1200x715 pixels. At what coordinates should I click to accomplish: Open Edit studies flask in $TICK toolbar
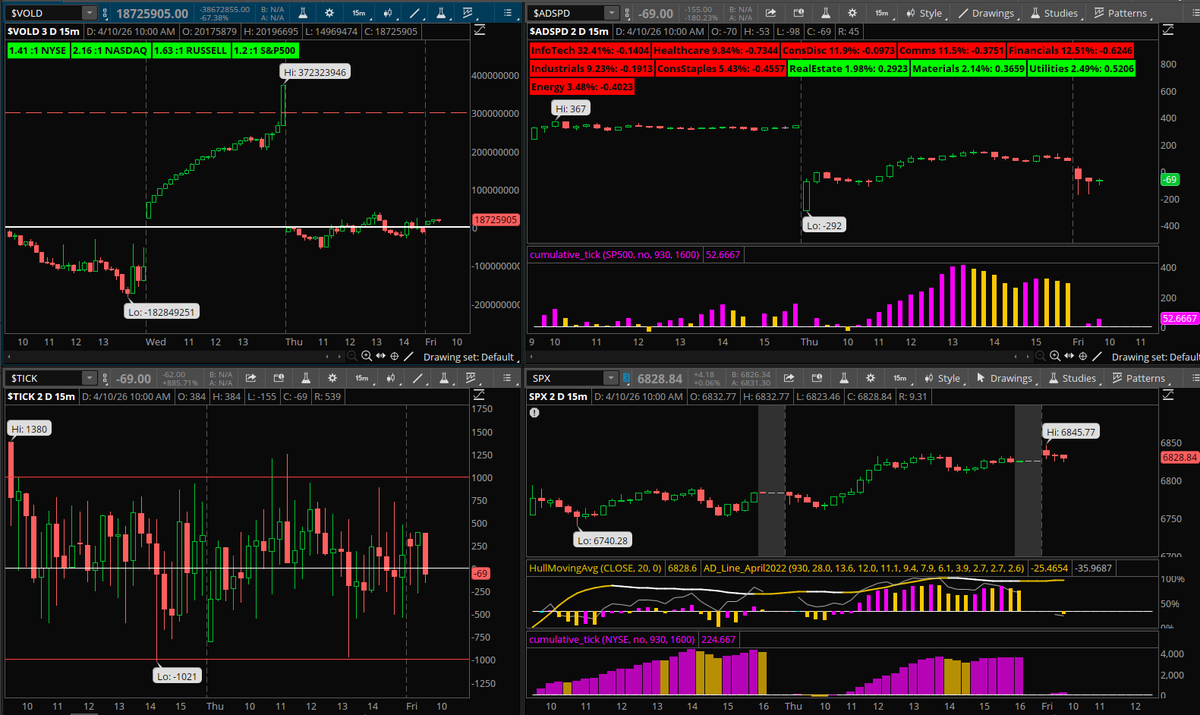point(444,378)
